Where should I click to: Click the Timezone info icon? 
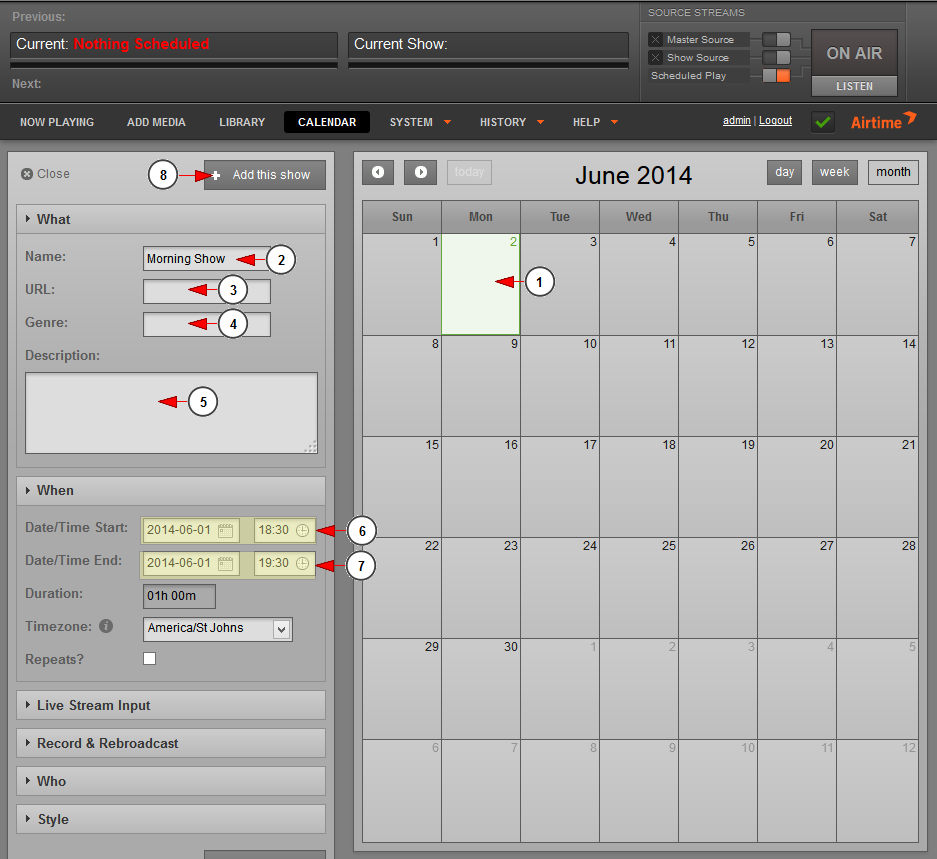[x=106, y=628]
